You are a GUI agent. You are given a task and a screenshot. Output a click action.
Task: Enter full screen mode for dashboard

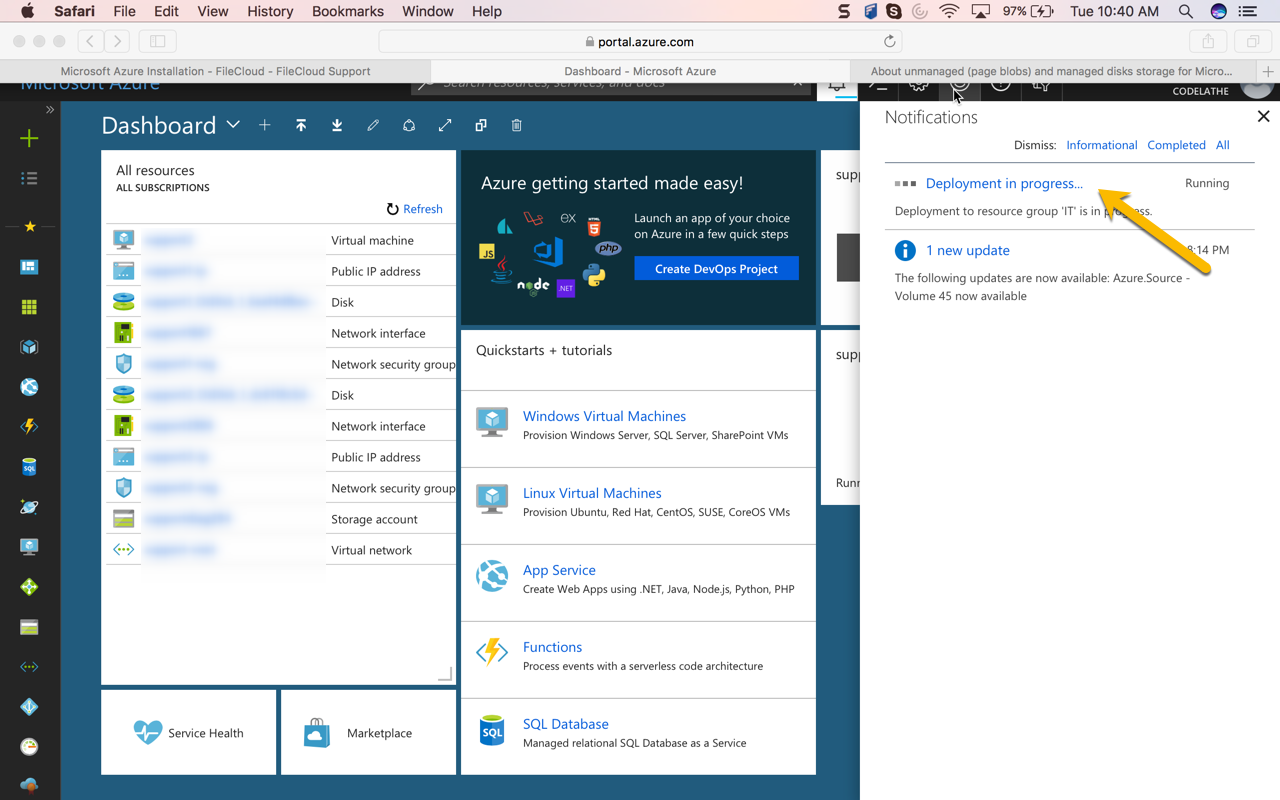click(x=445, y=126)
